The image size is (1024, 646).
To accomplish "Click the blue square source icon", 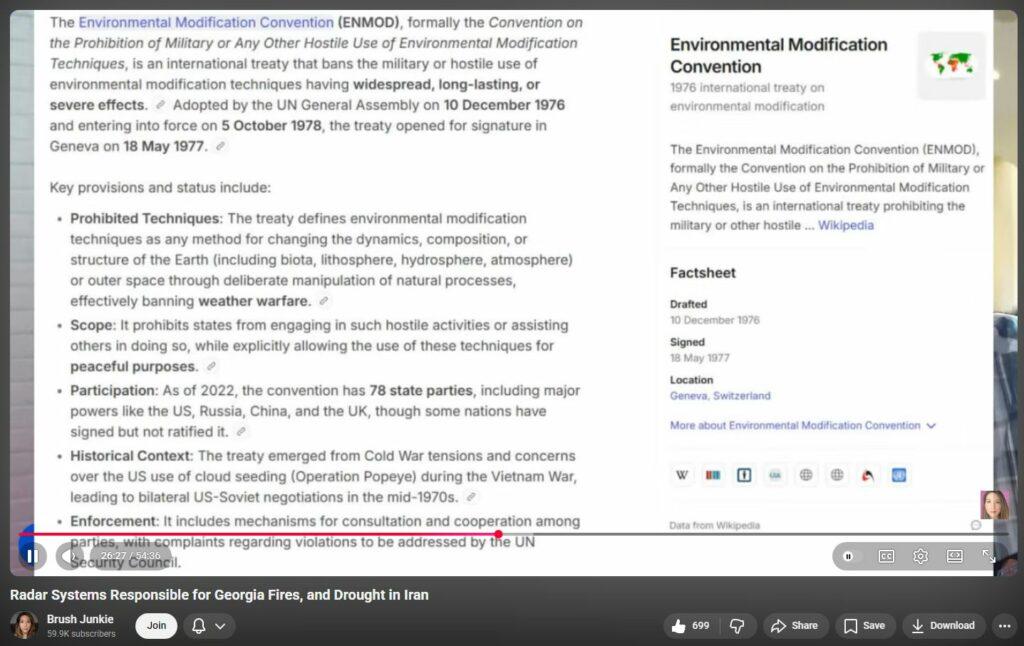I will click(744, 475).
